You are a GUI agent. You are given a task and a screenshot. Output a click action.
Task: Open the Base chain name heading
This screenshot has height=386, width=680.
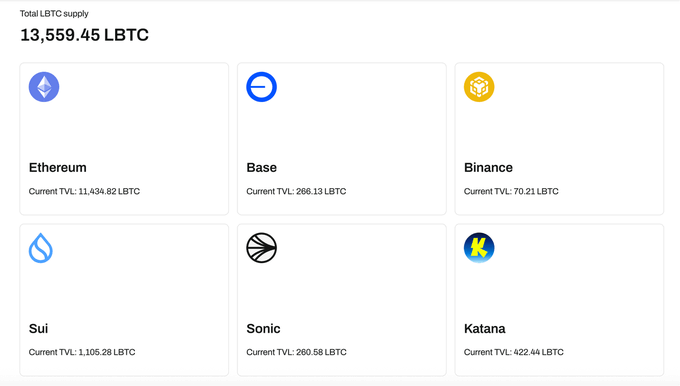[x=262, y=167]
